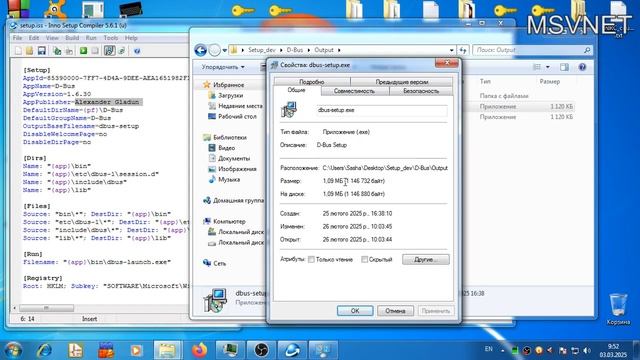The image size is (640, 360).
Task: Open Help menu in Inno Setup
Action: 131,38
